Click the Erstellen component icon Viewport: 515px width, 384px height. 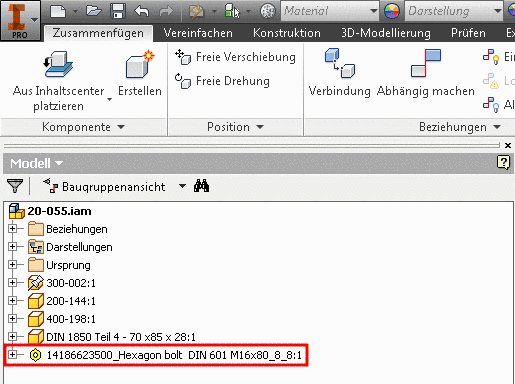140,64
